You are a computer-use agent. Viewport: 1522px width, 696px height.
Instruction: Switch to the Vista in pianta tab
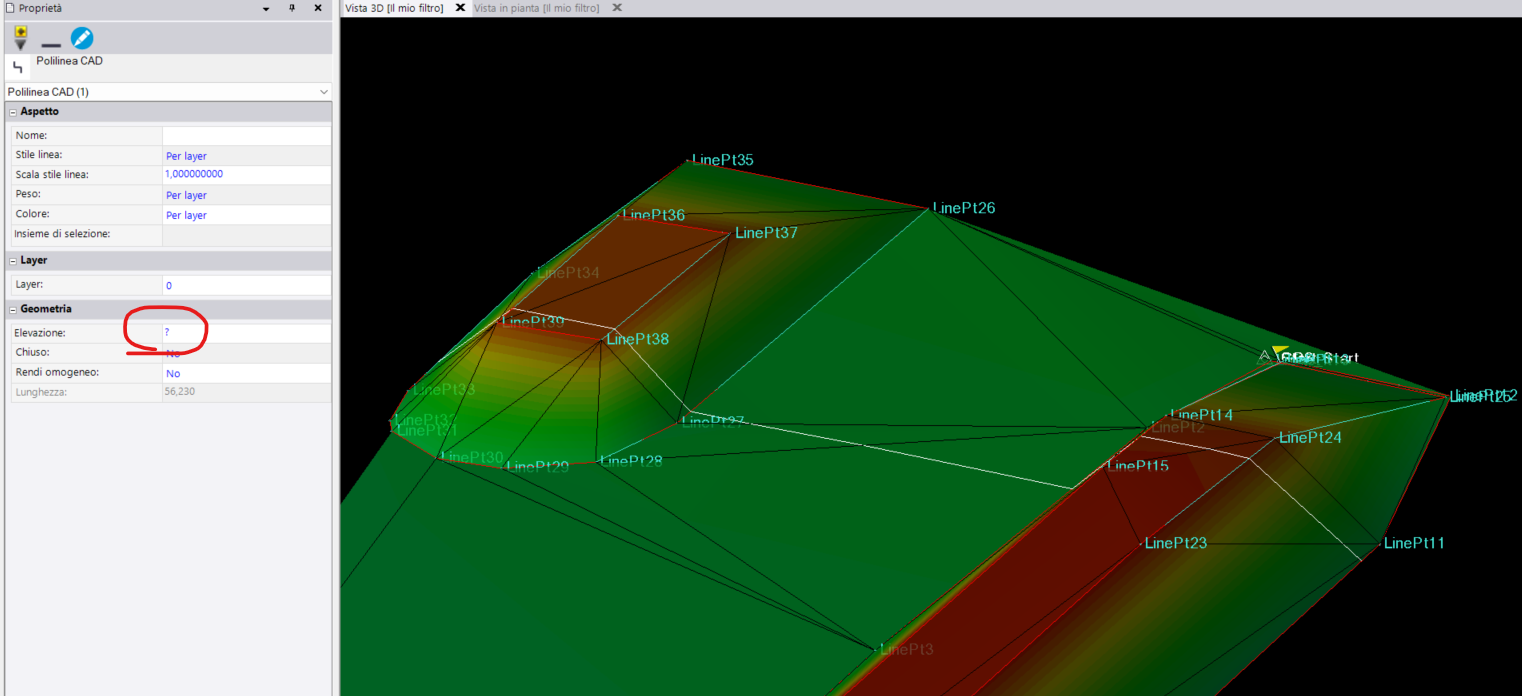click(536, 8)
